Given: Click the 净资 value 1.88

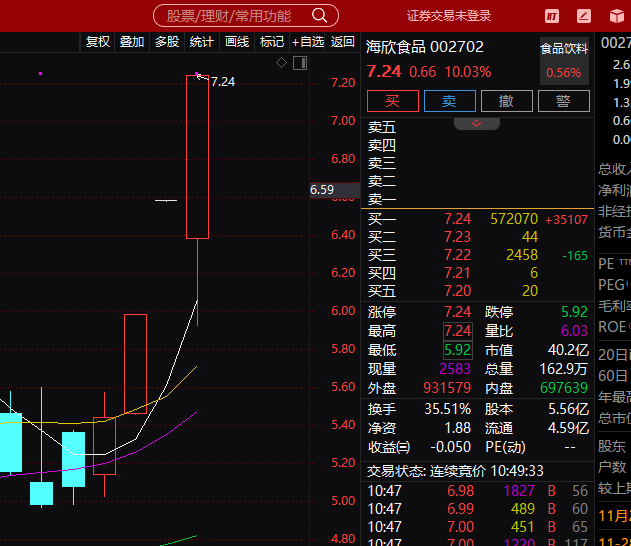Looking at the screenshot, I should click(458, 428).
